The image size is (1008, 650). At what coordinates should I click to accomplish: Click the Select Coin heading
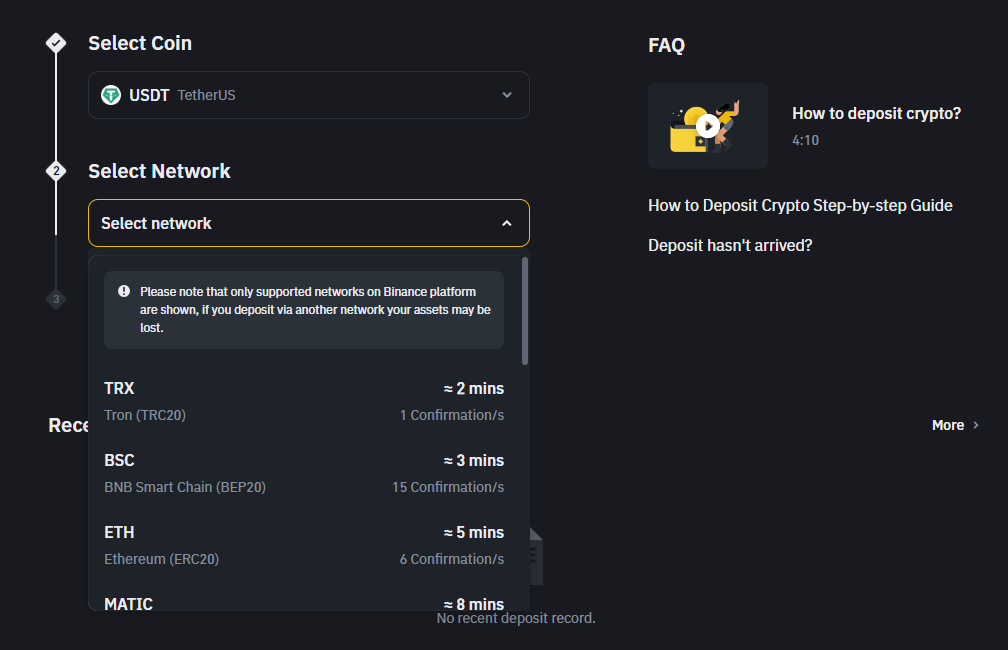coord(140,43)
